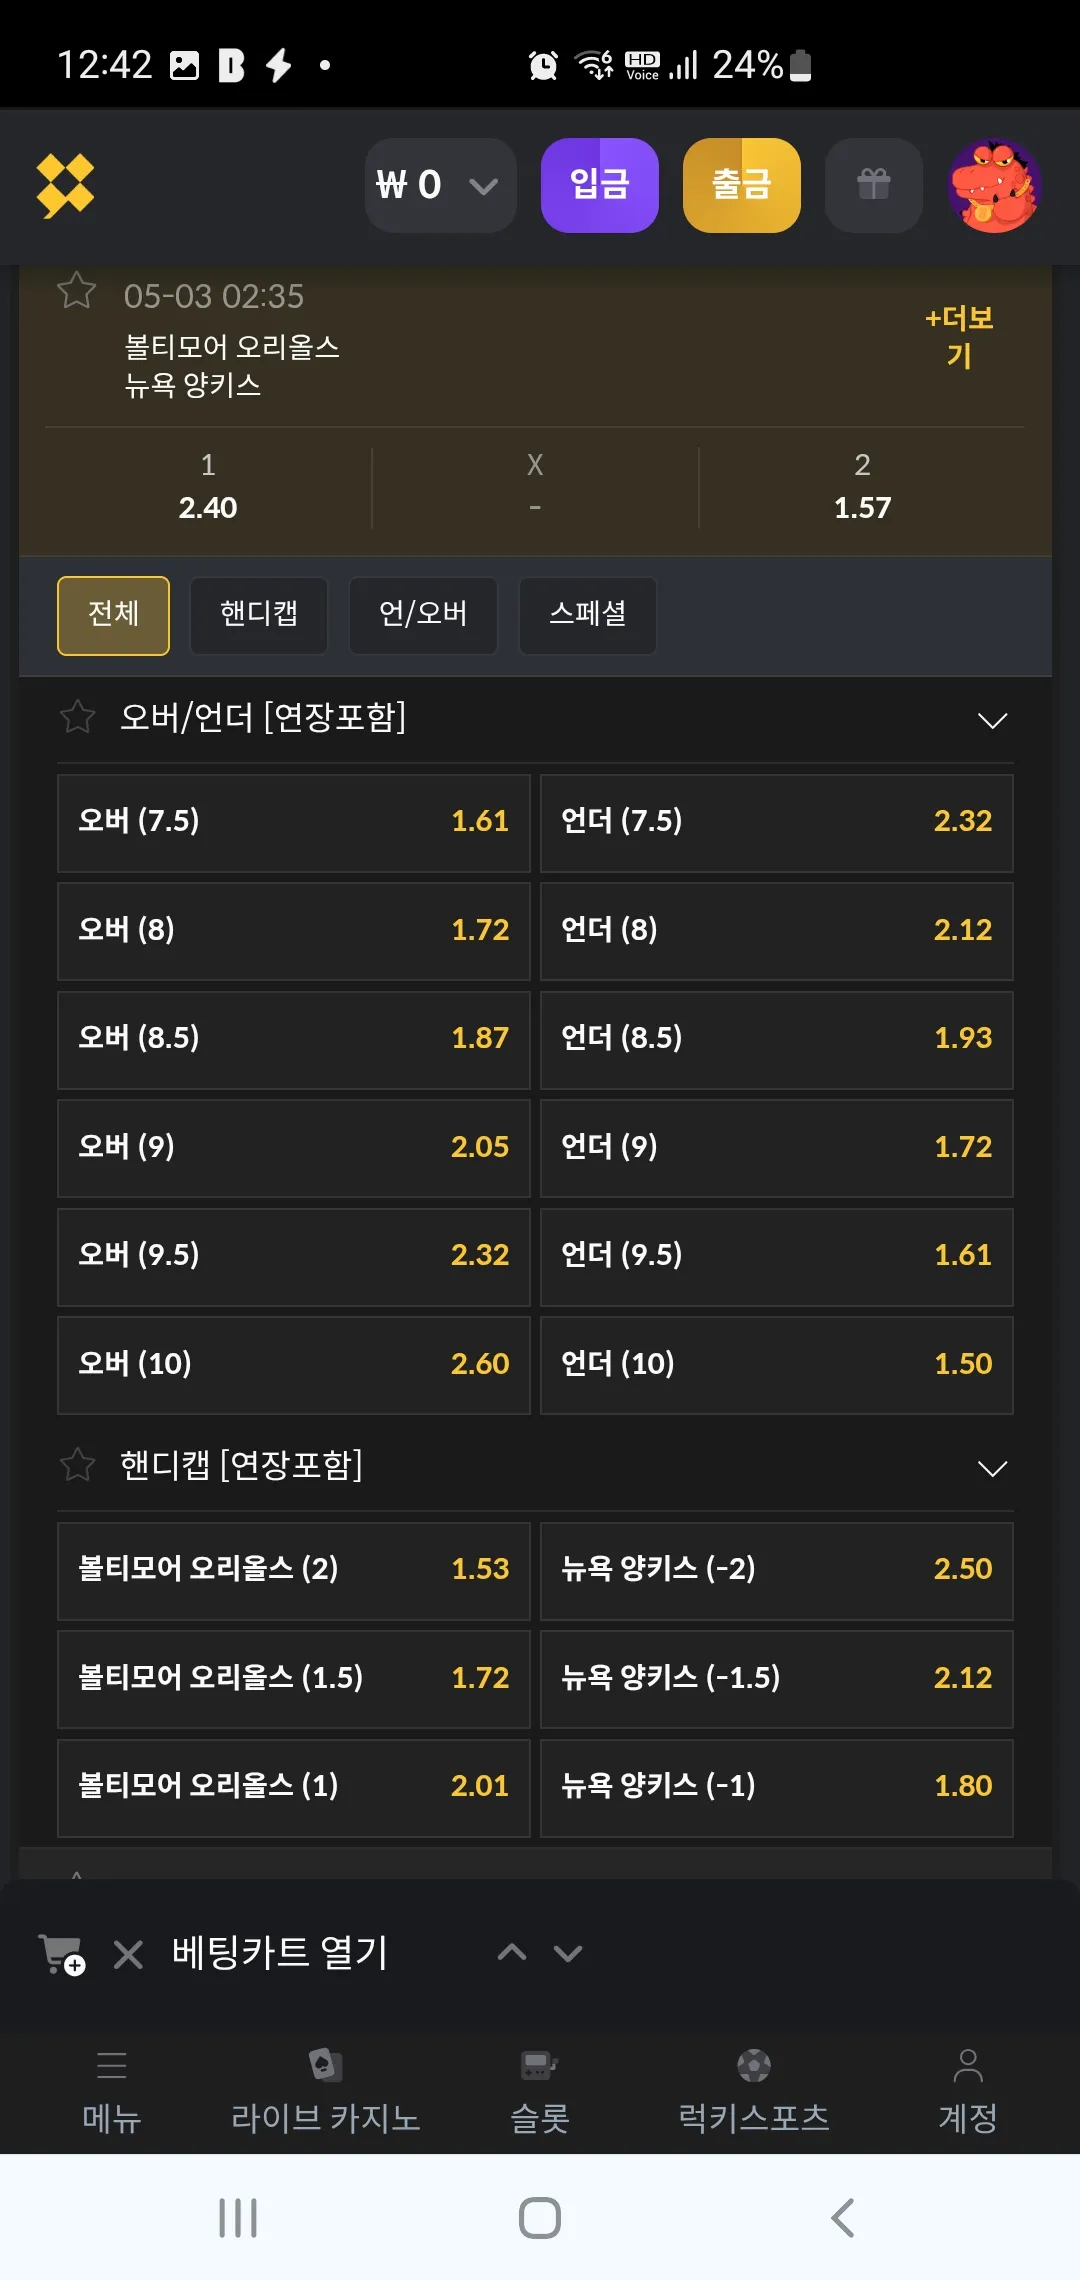Switch to the 핸디캡 tab
Screen dimensions: 1080x2280
(x=259, y=615)
